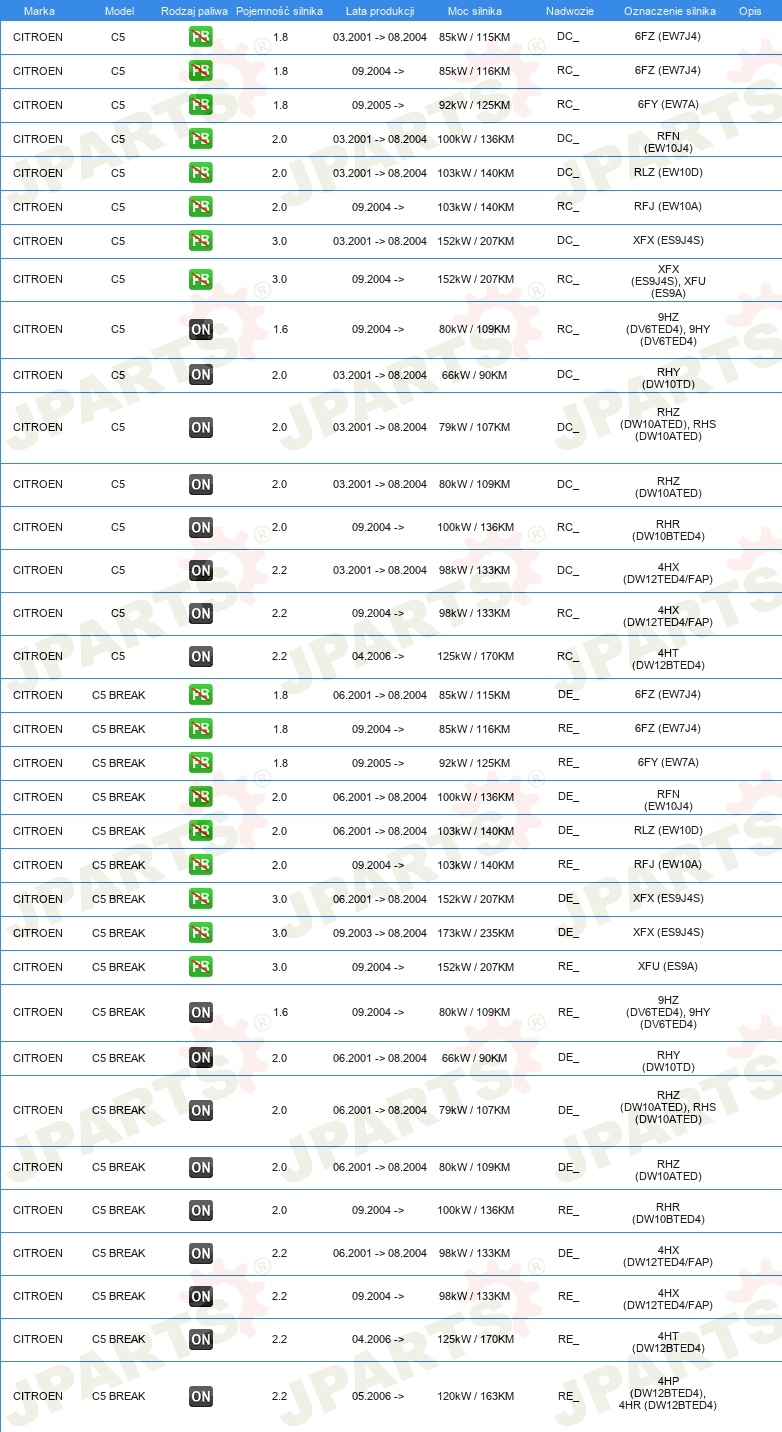
Task: Click "09.2005 ->" in the C5 BREAK row
Action: (x=378, y=763)
